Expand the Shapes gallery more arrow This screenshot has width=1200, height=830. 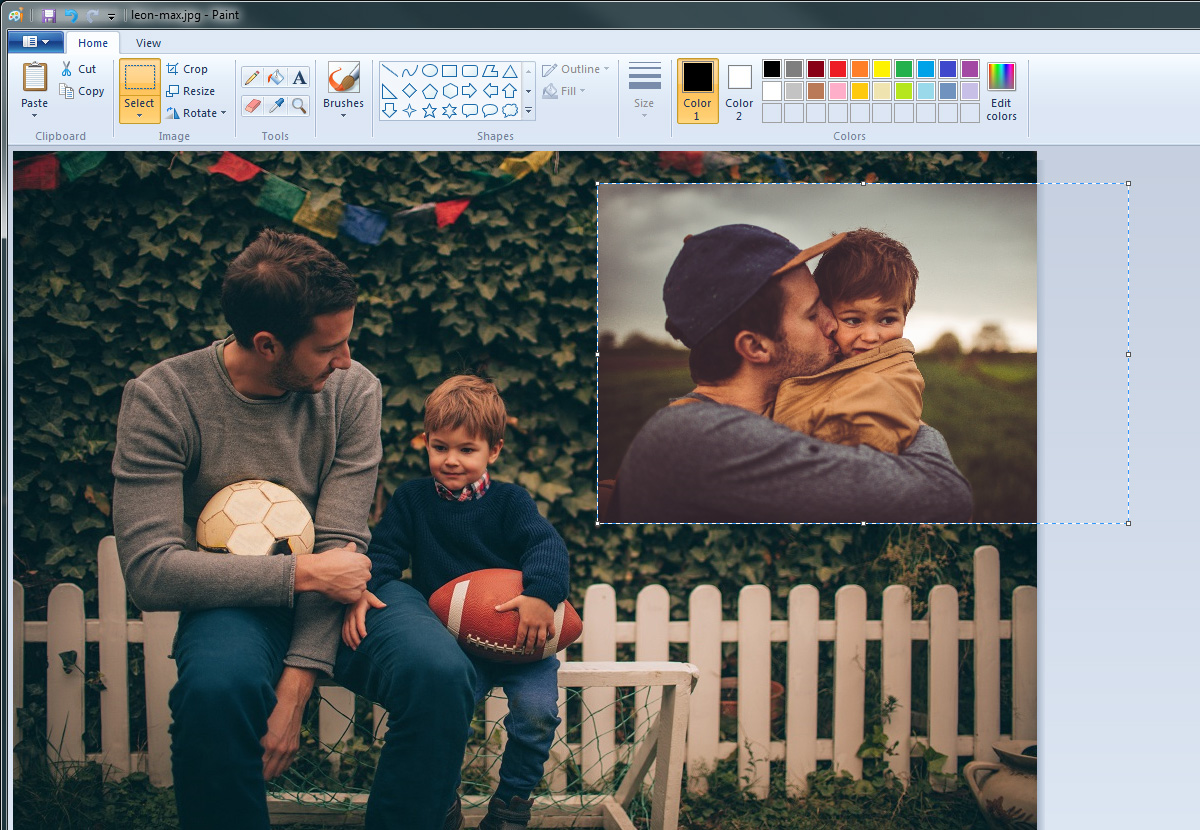(528, 113)
